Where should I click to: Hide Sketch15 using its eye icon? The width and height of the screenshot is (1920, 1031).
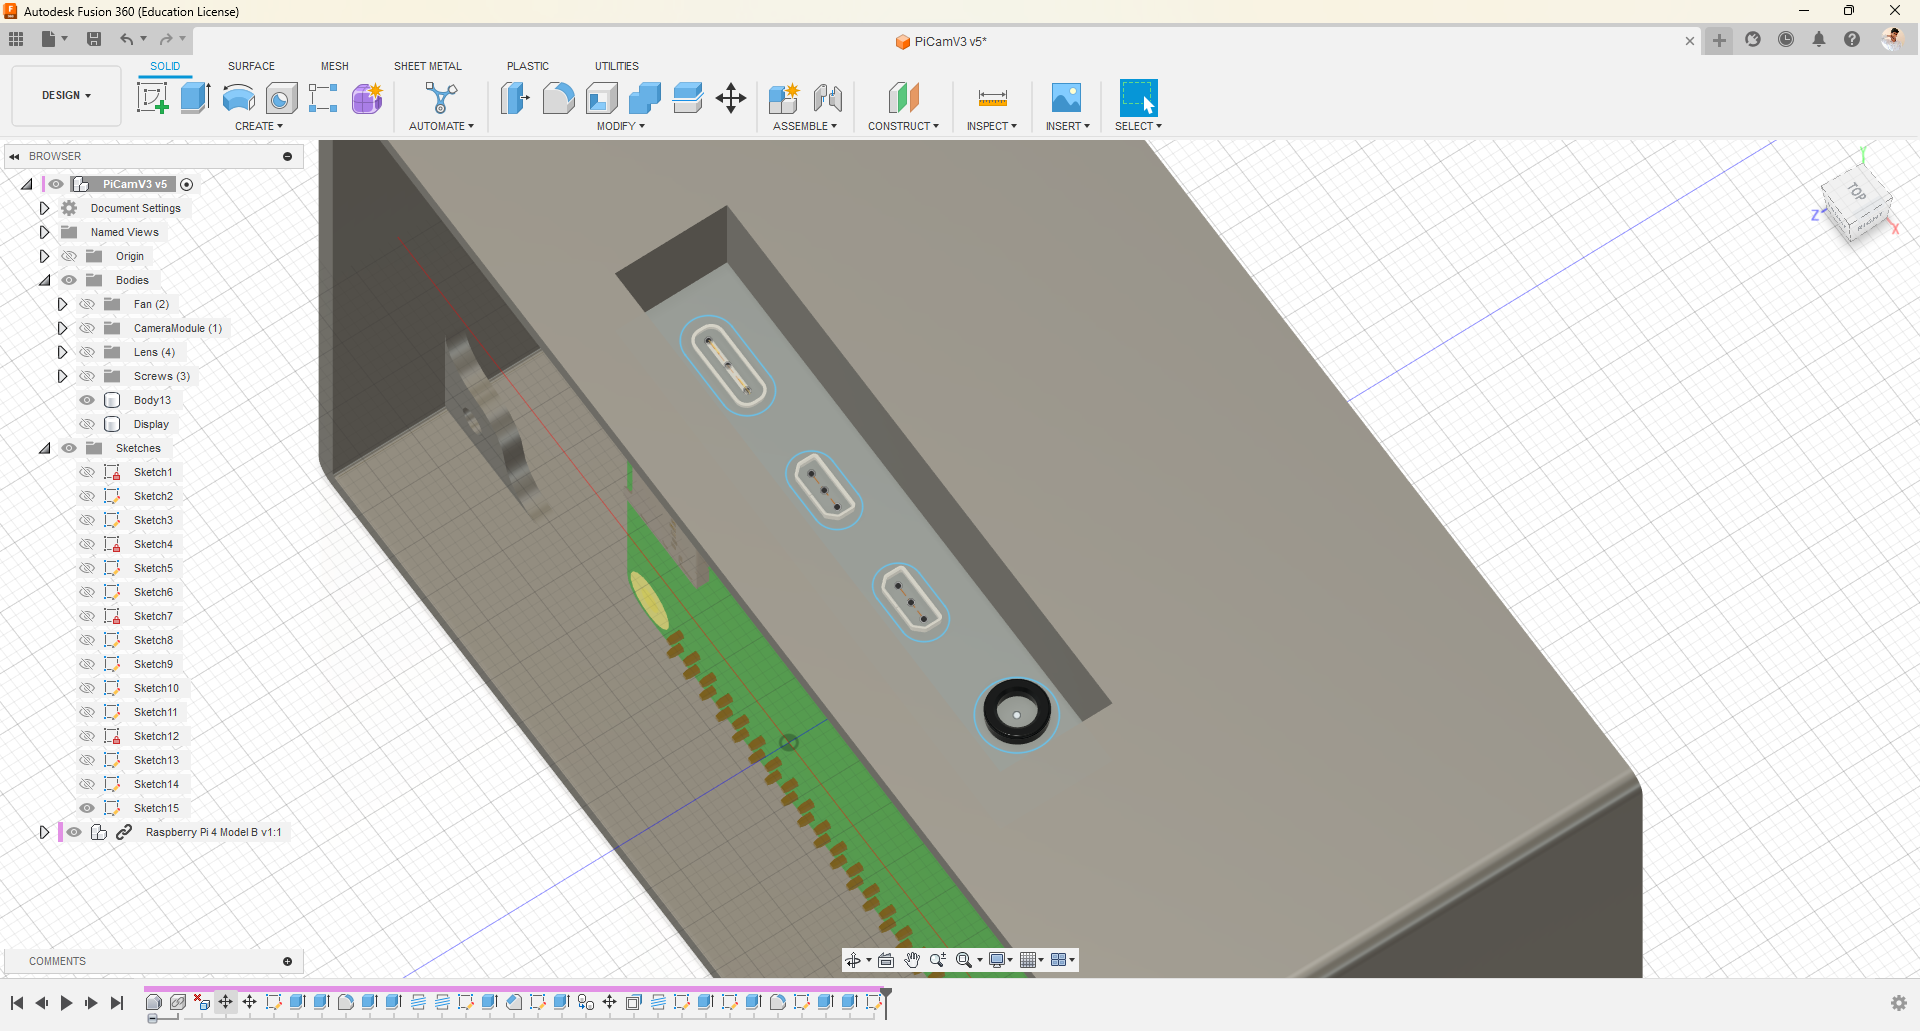[x=87, y=808]
